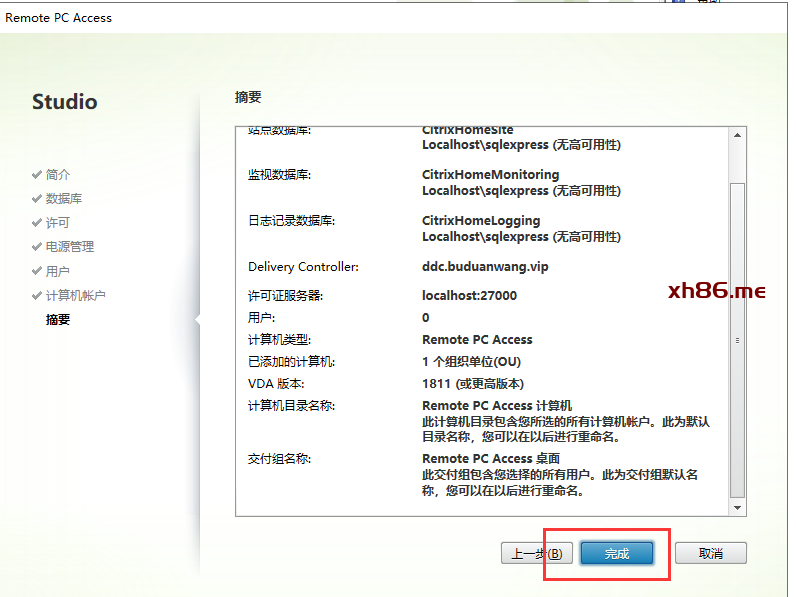Click the ddc.buduanwang.vip controller value

point(485,267)
